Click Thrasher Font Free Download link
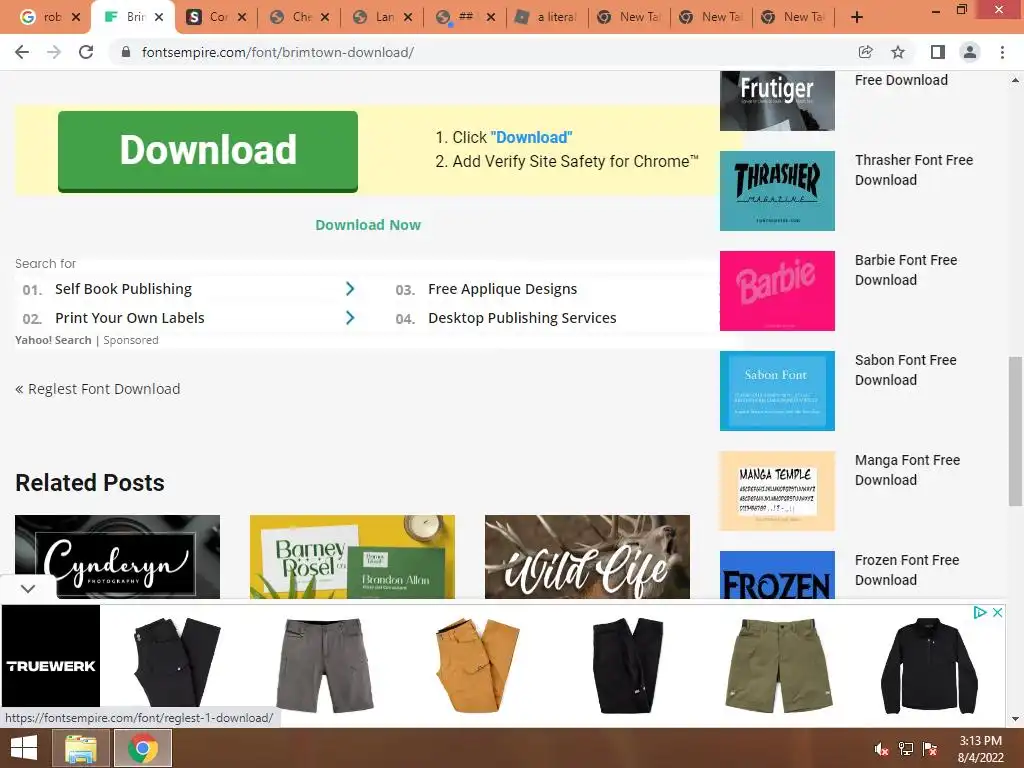Viewport: 1024px width, 768px height. (x=914, y=170)
